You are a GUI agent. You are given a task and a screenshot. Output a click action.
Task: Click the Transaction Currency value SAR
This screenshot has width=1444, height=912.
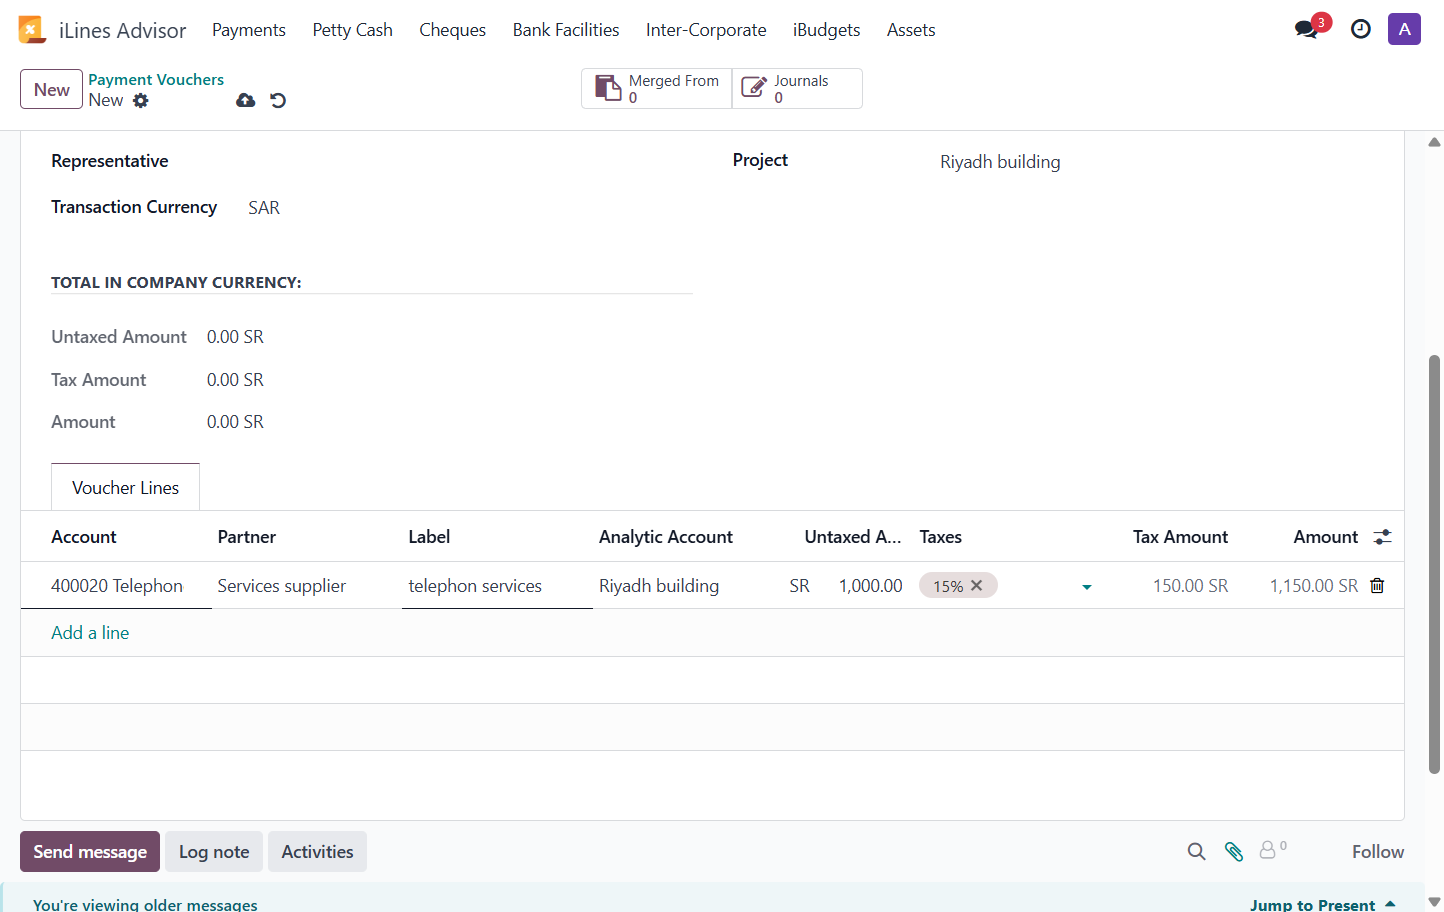click(x=264, y=207)
